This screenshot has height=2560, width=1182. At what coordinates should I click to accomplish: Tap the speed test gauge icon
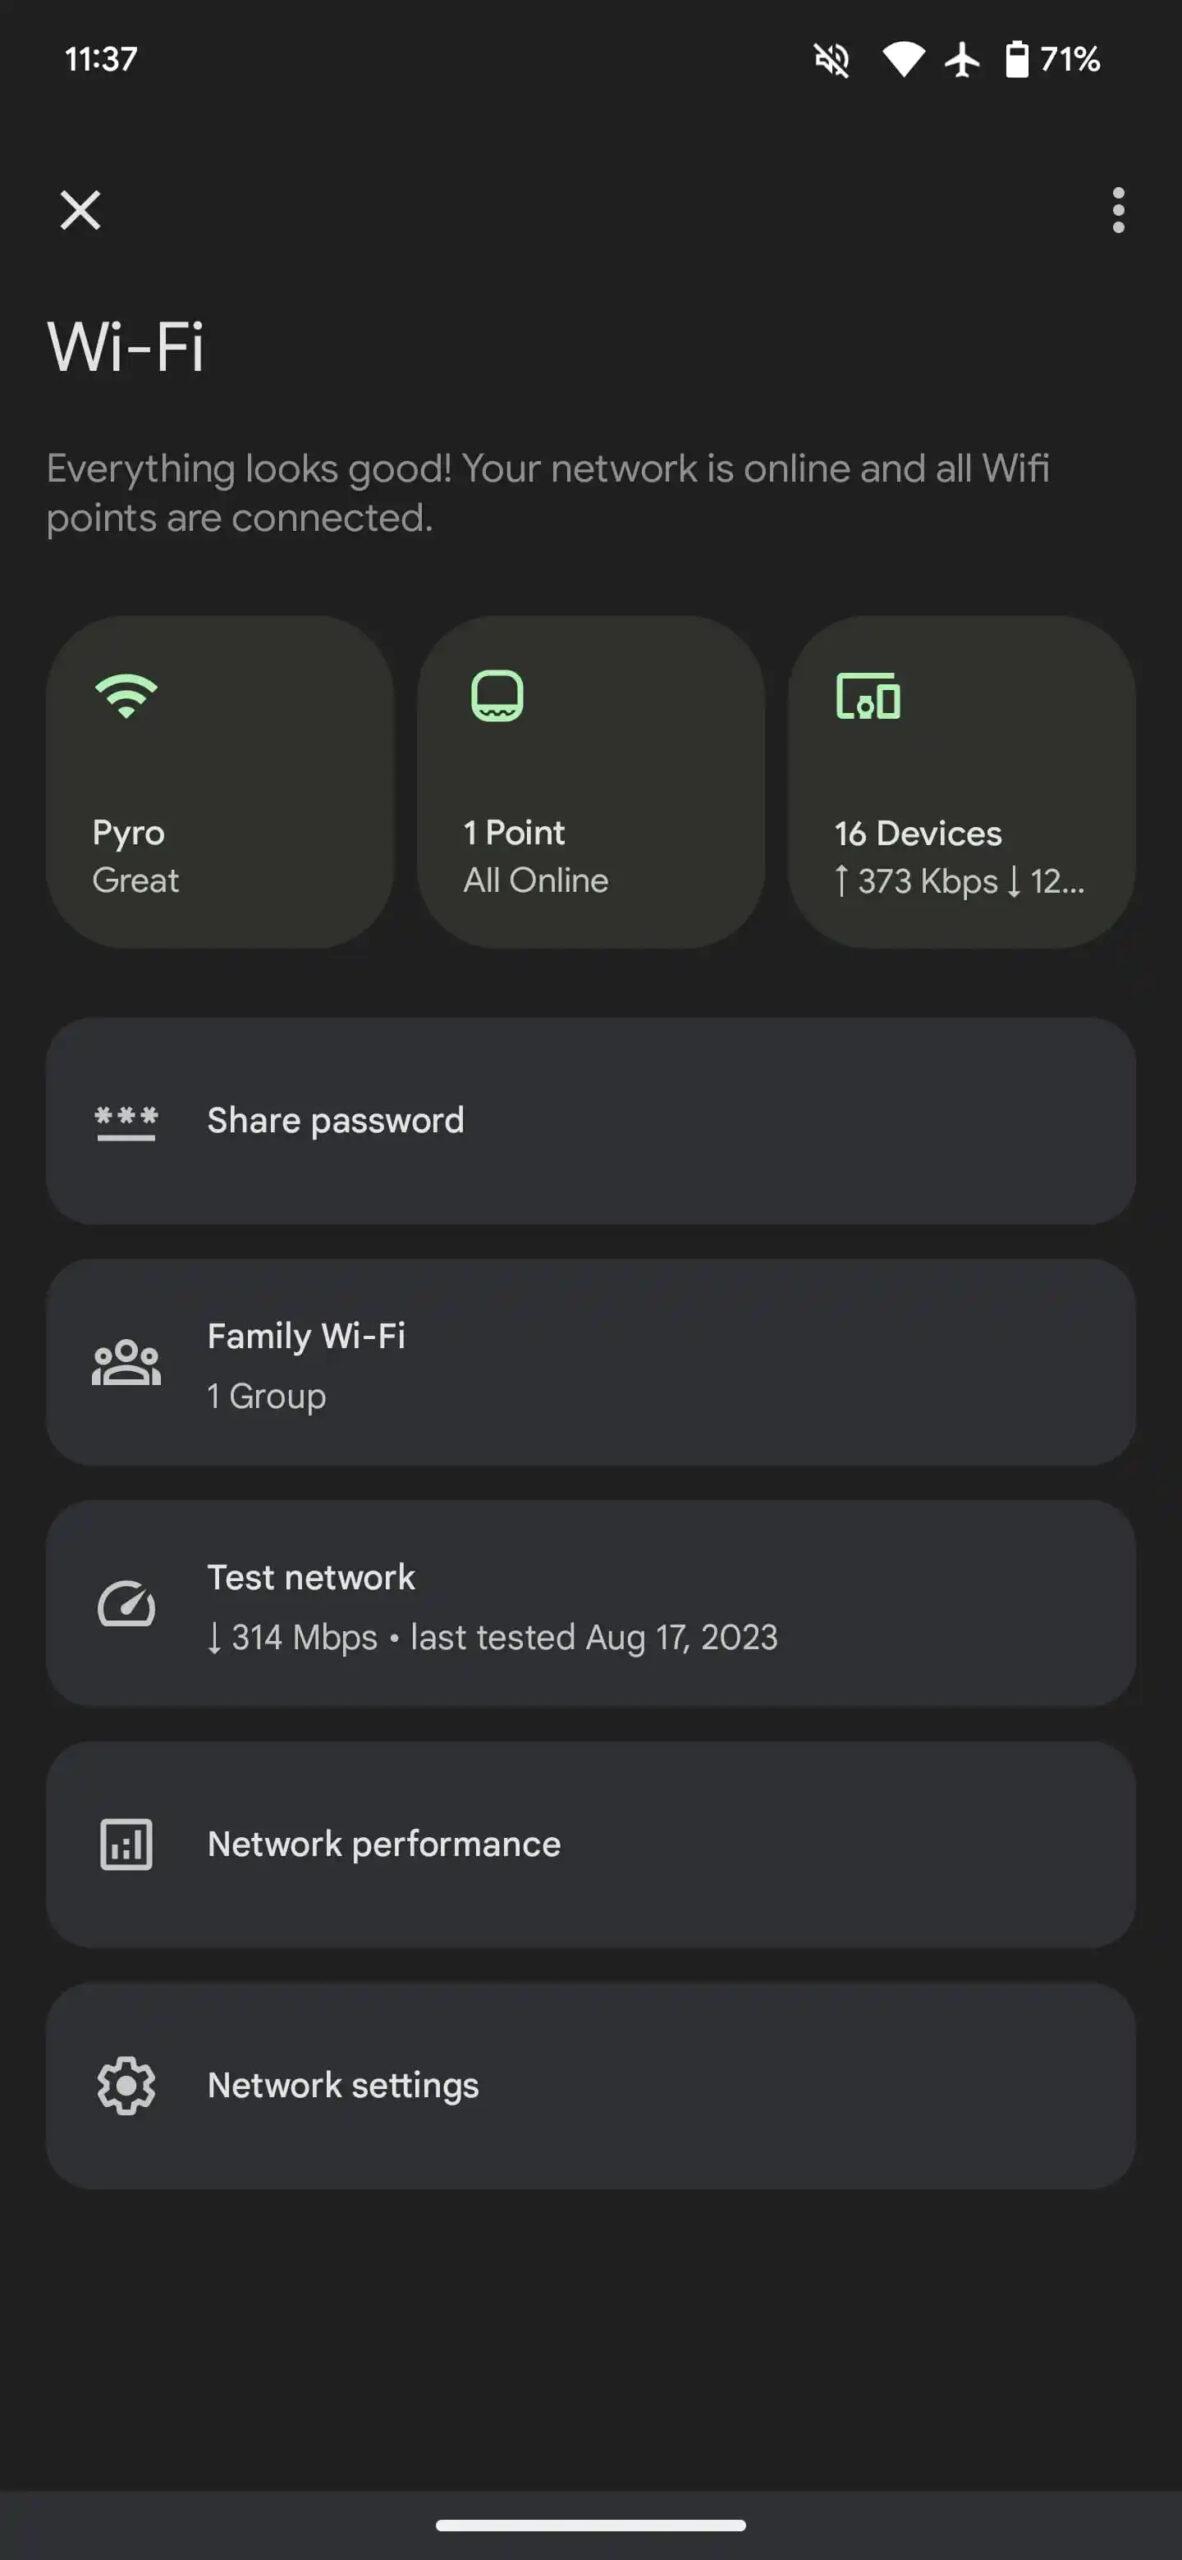(126, 1604)
